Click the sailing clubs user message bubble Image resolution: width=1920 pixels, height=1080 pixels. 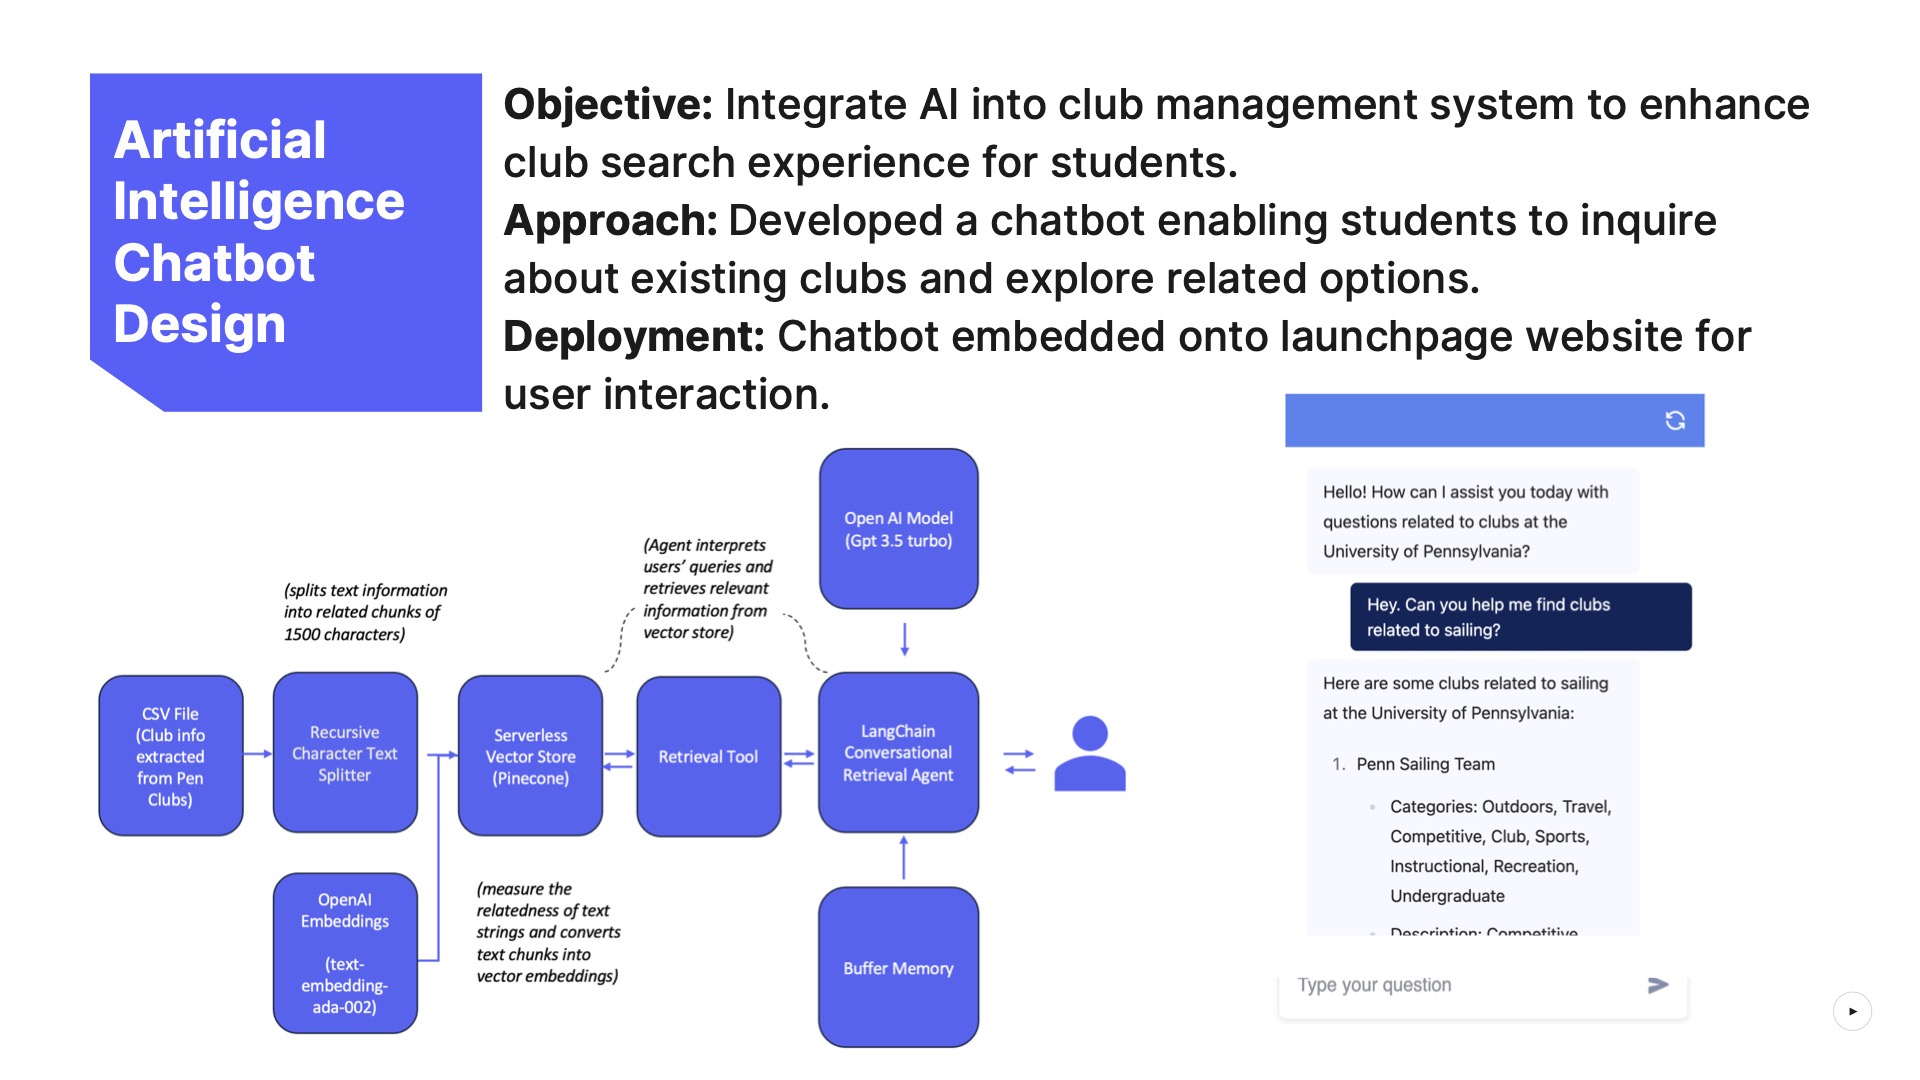(1520, 617)
